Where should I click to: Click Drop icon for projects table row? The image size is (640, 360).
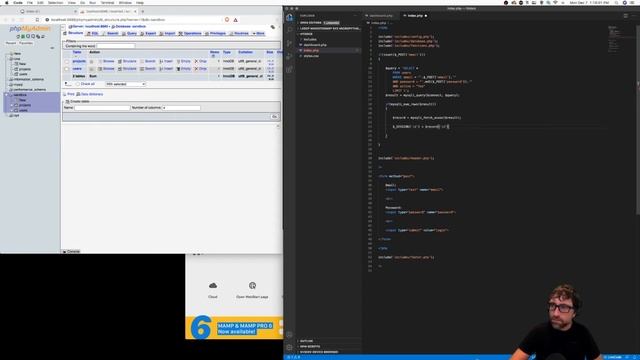(x=196, y=61)
